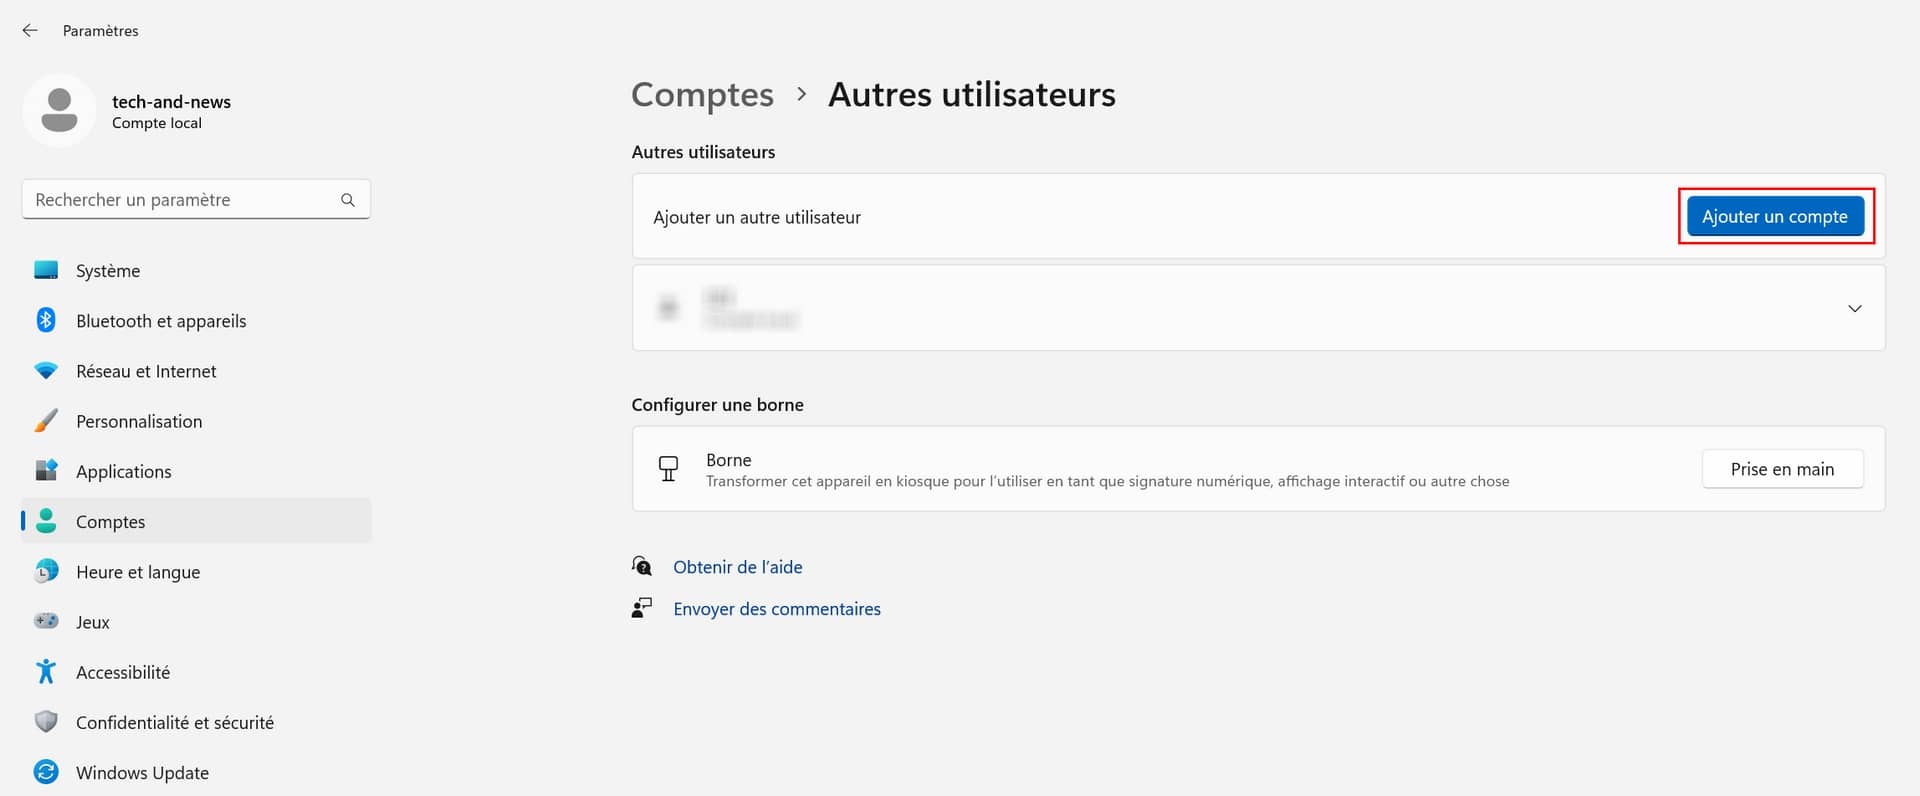Open Envoyer des commentaires link
The height and width of the screenshot is (796, 1920).
pyautogui.click(x=776, y=609)
